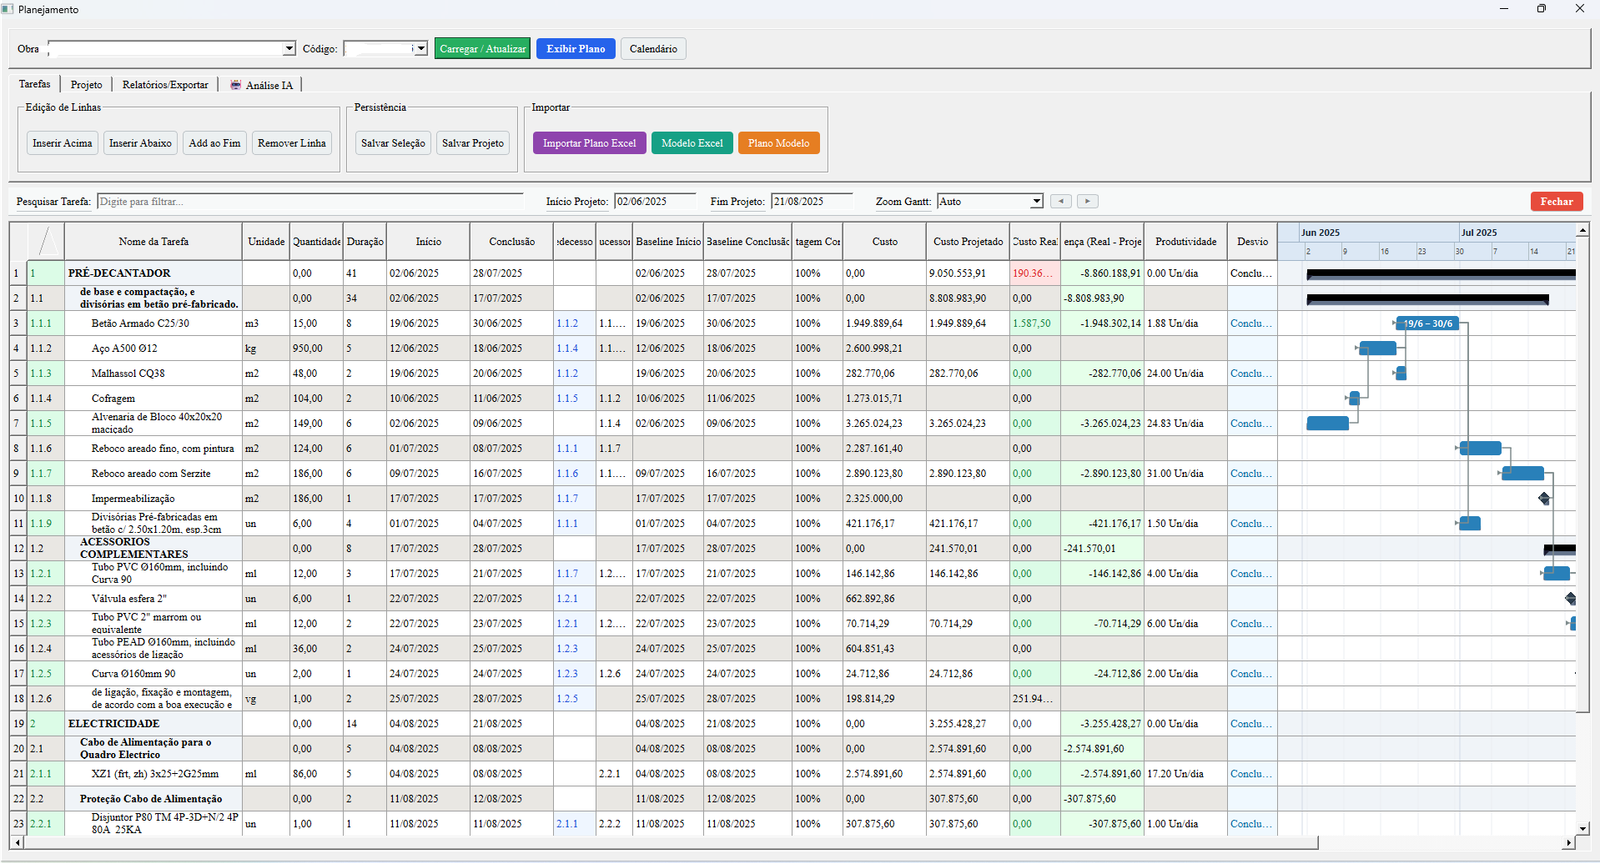Click the Plano Modelo button
The height and width of the screenshot is (863, 1600).
[779, 143]
